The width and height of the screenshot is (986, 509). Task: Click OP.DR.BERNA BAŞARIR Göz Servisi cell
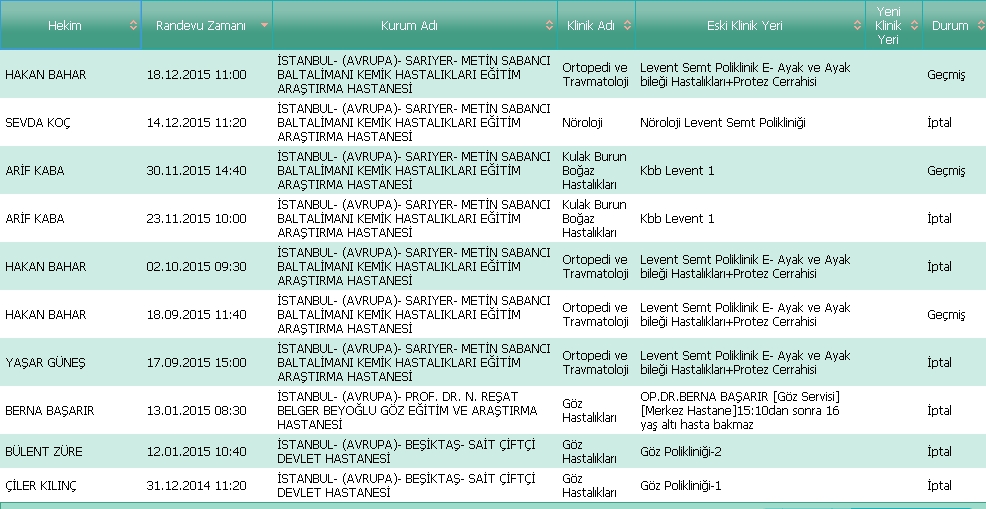click(740, 411)
